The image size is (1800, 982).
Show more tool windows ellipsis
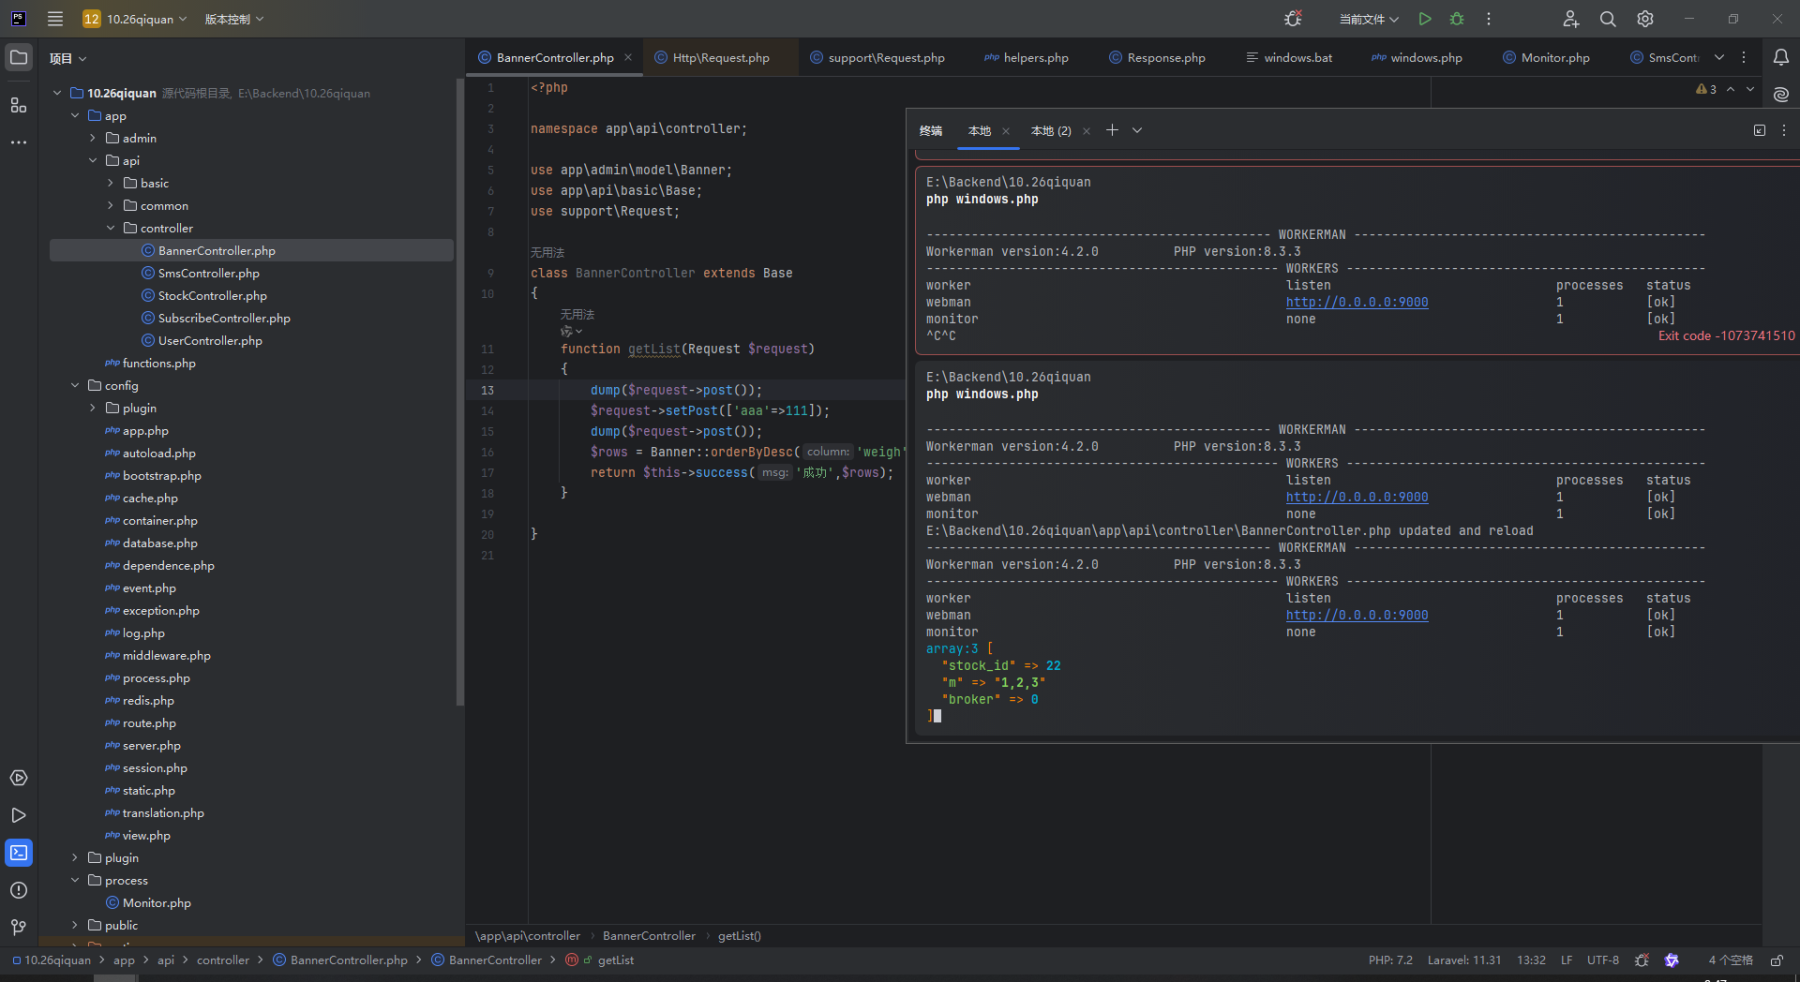[19, 142]
